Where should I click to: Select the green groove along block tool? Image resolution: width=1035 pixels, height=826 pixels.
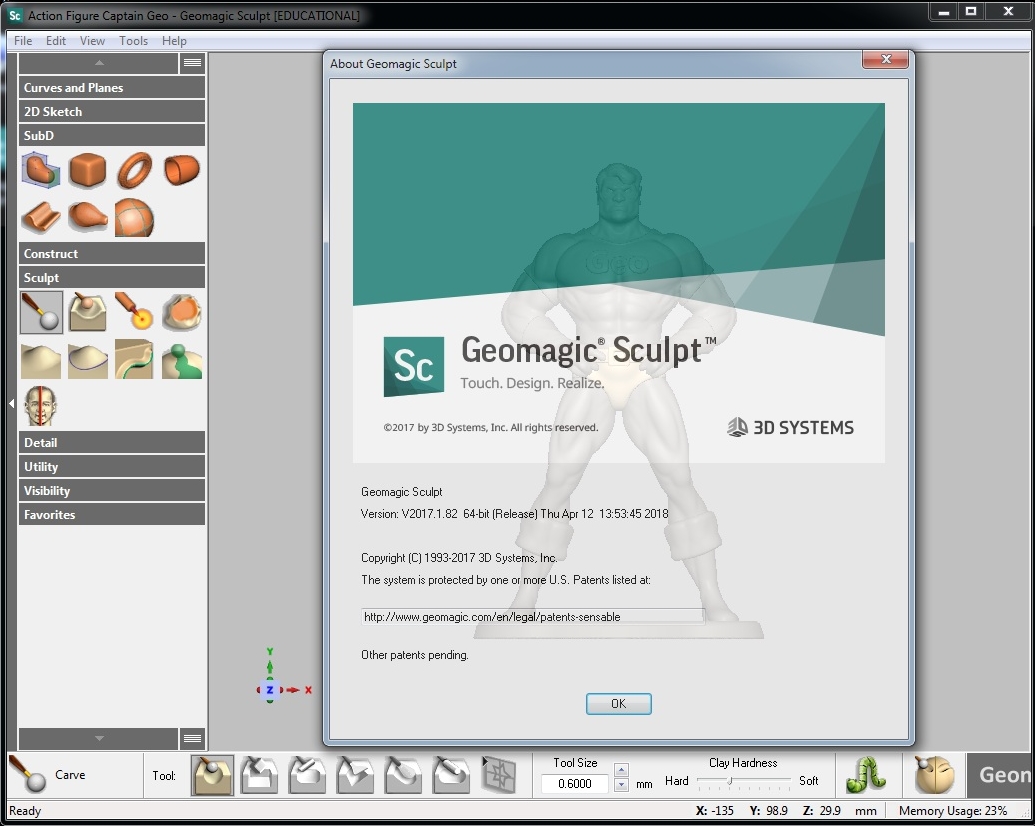134,360
